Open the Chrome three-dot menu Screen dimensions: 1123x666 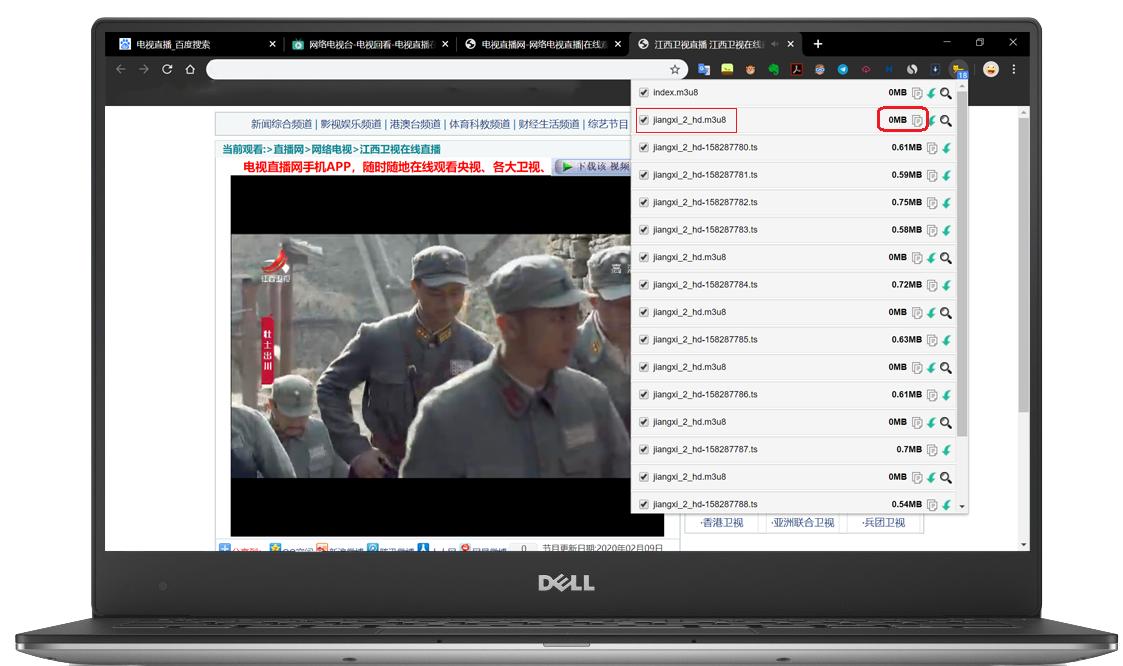1014,69
